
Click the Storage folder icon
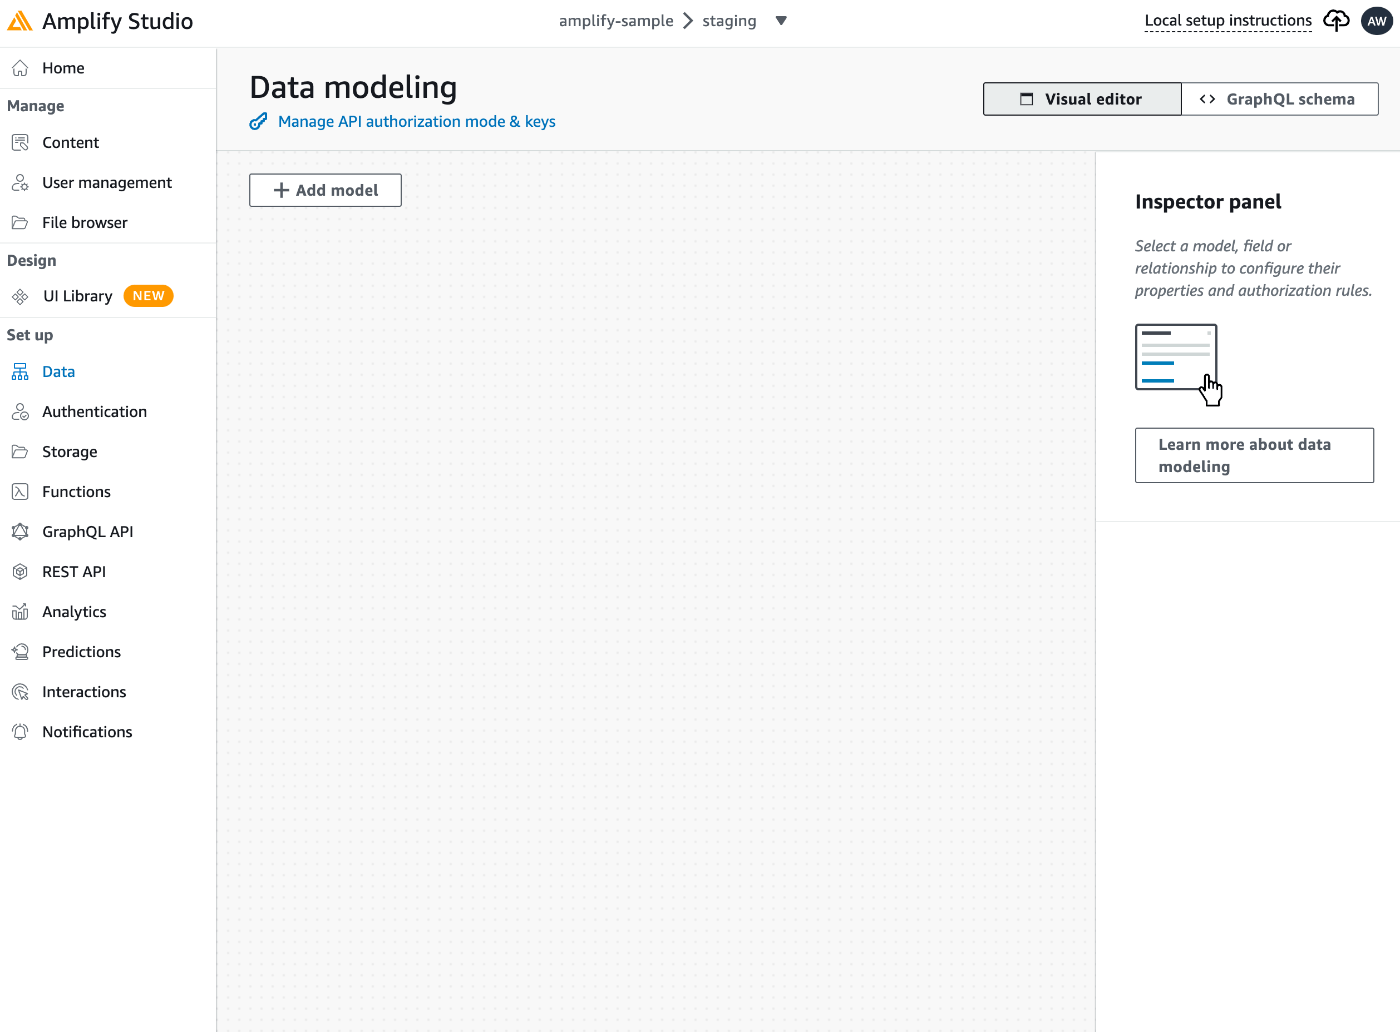click(20, 452)
